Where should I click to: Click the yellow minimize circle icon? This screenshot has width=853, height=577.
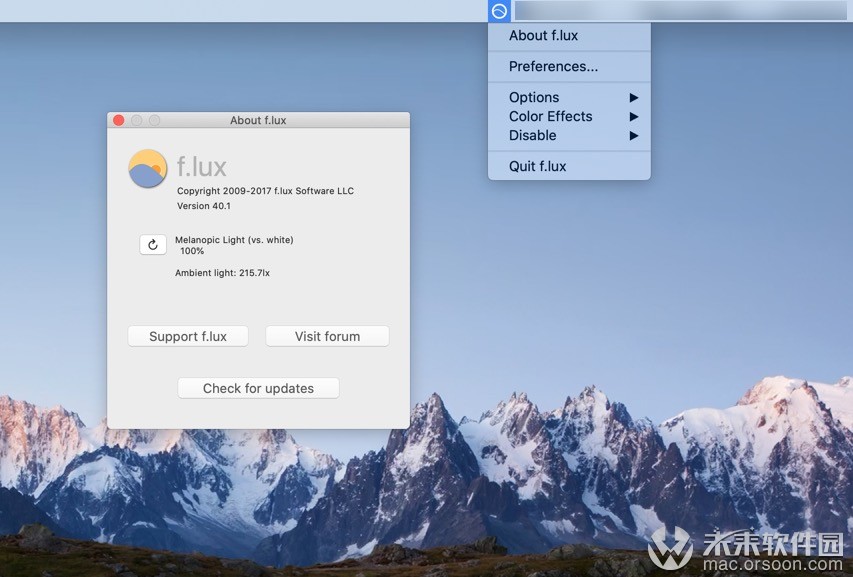135,119
